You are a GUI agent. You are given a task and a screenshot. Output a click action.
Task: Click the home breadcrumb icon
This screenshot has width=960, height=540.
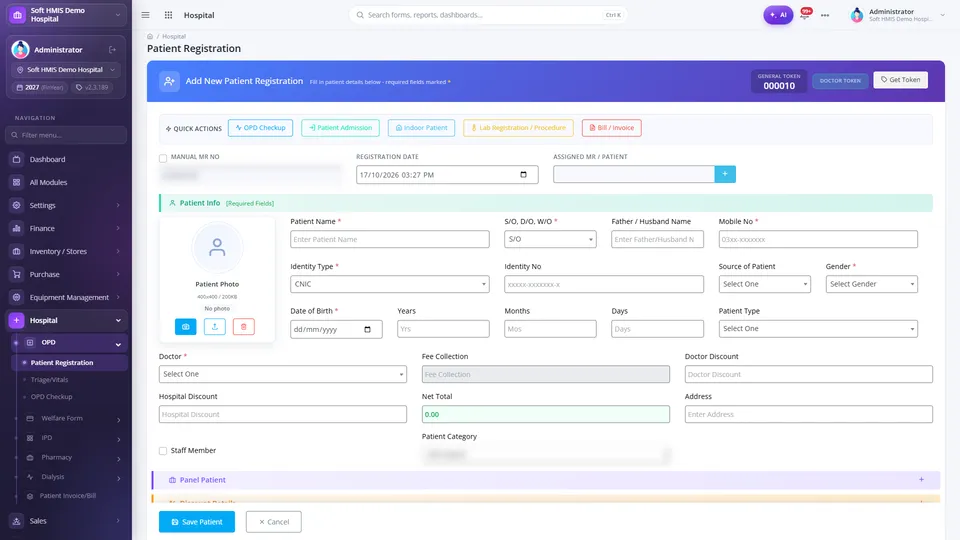150,37
